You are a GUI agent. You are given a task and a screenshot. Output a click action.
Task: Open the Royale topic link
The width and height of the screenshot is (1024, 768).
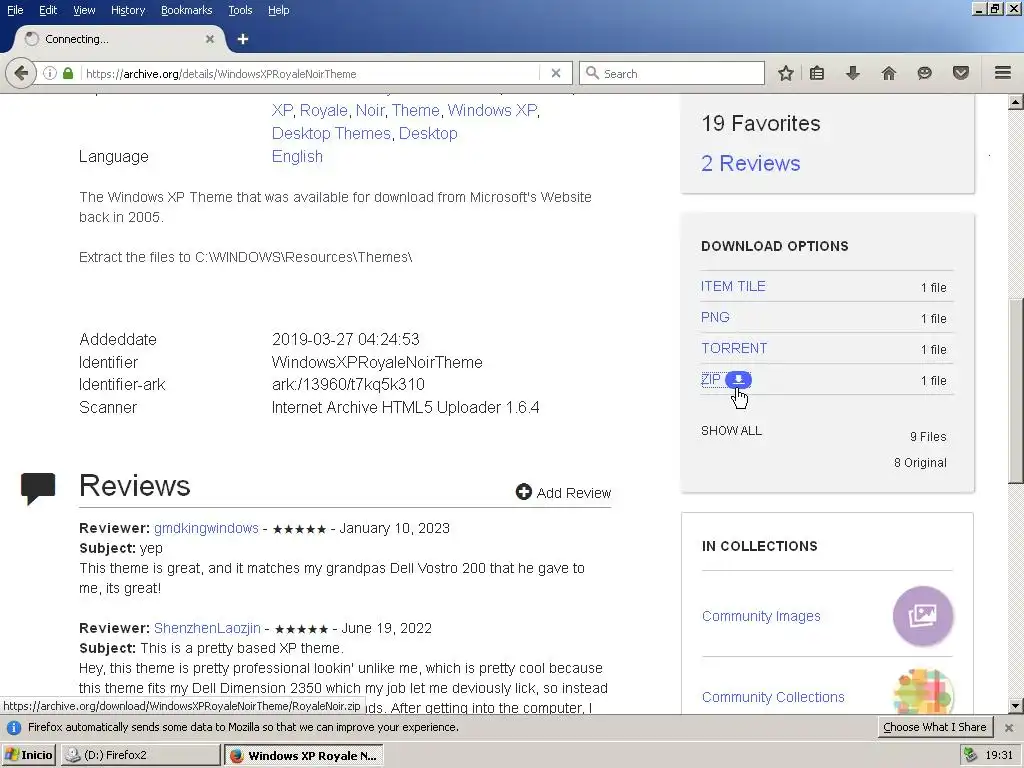(323, 110)
